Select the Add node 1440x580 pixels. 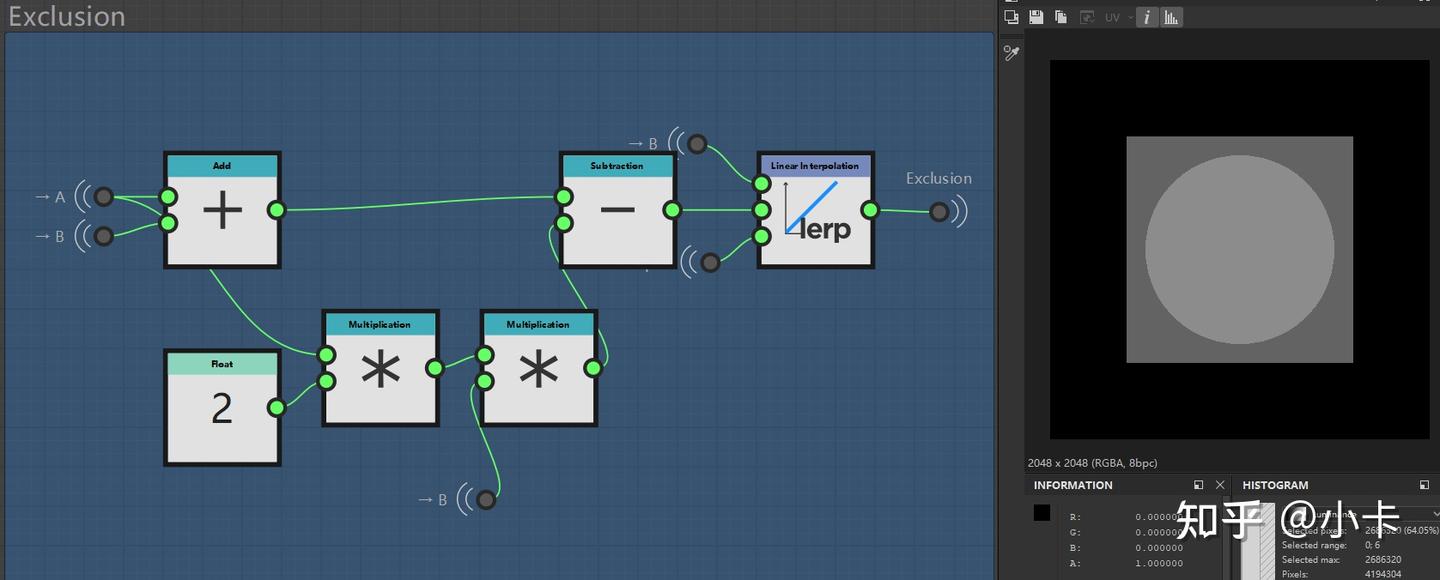[223, 210]
